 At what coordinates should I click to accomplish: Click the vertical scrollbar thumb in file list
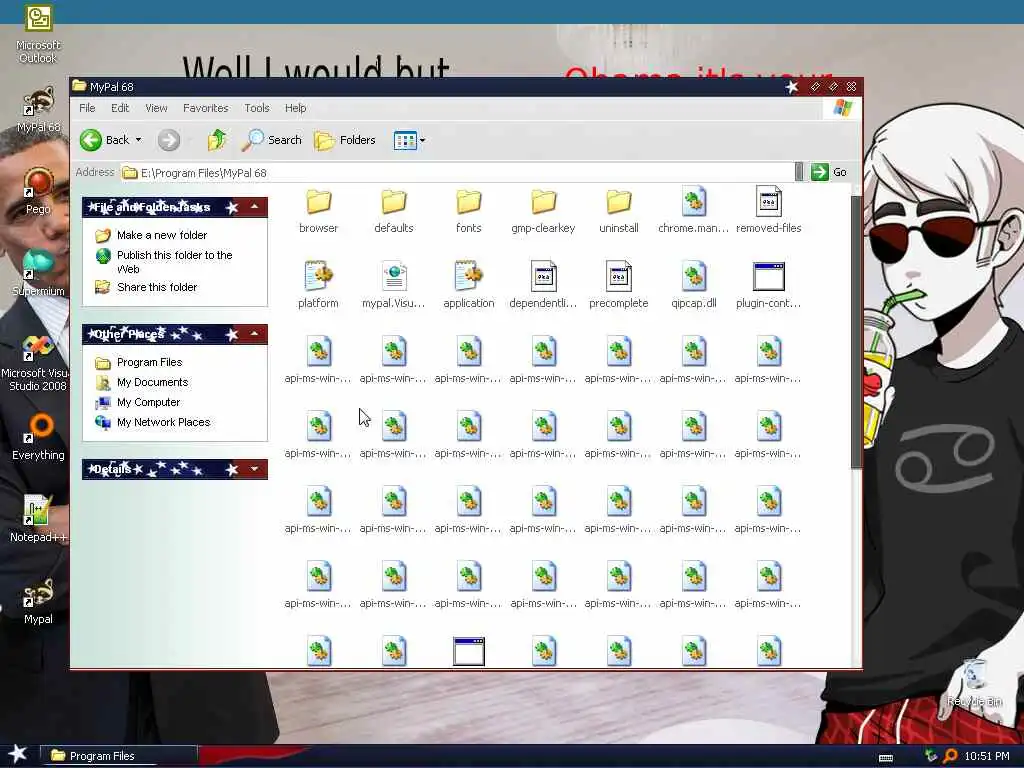pos(856,332)
